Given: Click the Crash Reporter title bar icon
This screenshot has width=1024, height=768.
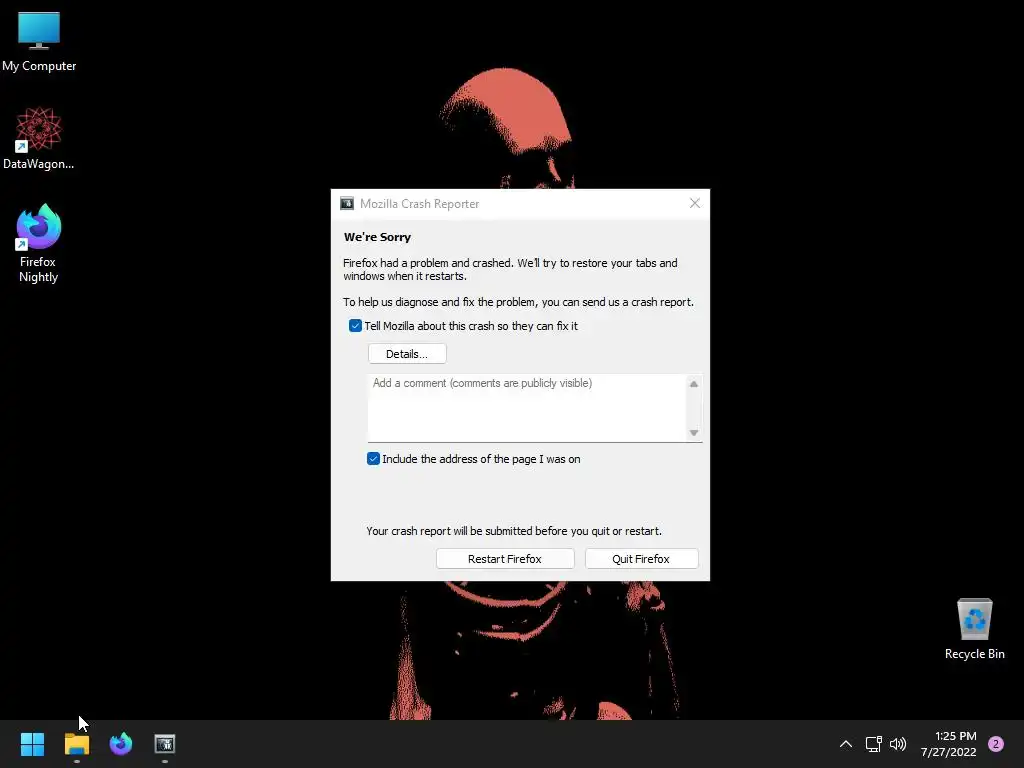Looking at the screenshot, I should (x=347, y=204).
